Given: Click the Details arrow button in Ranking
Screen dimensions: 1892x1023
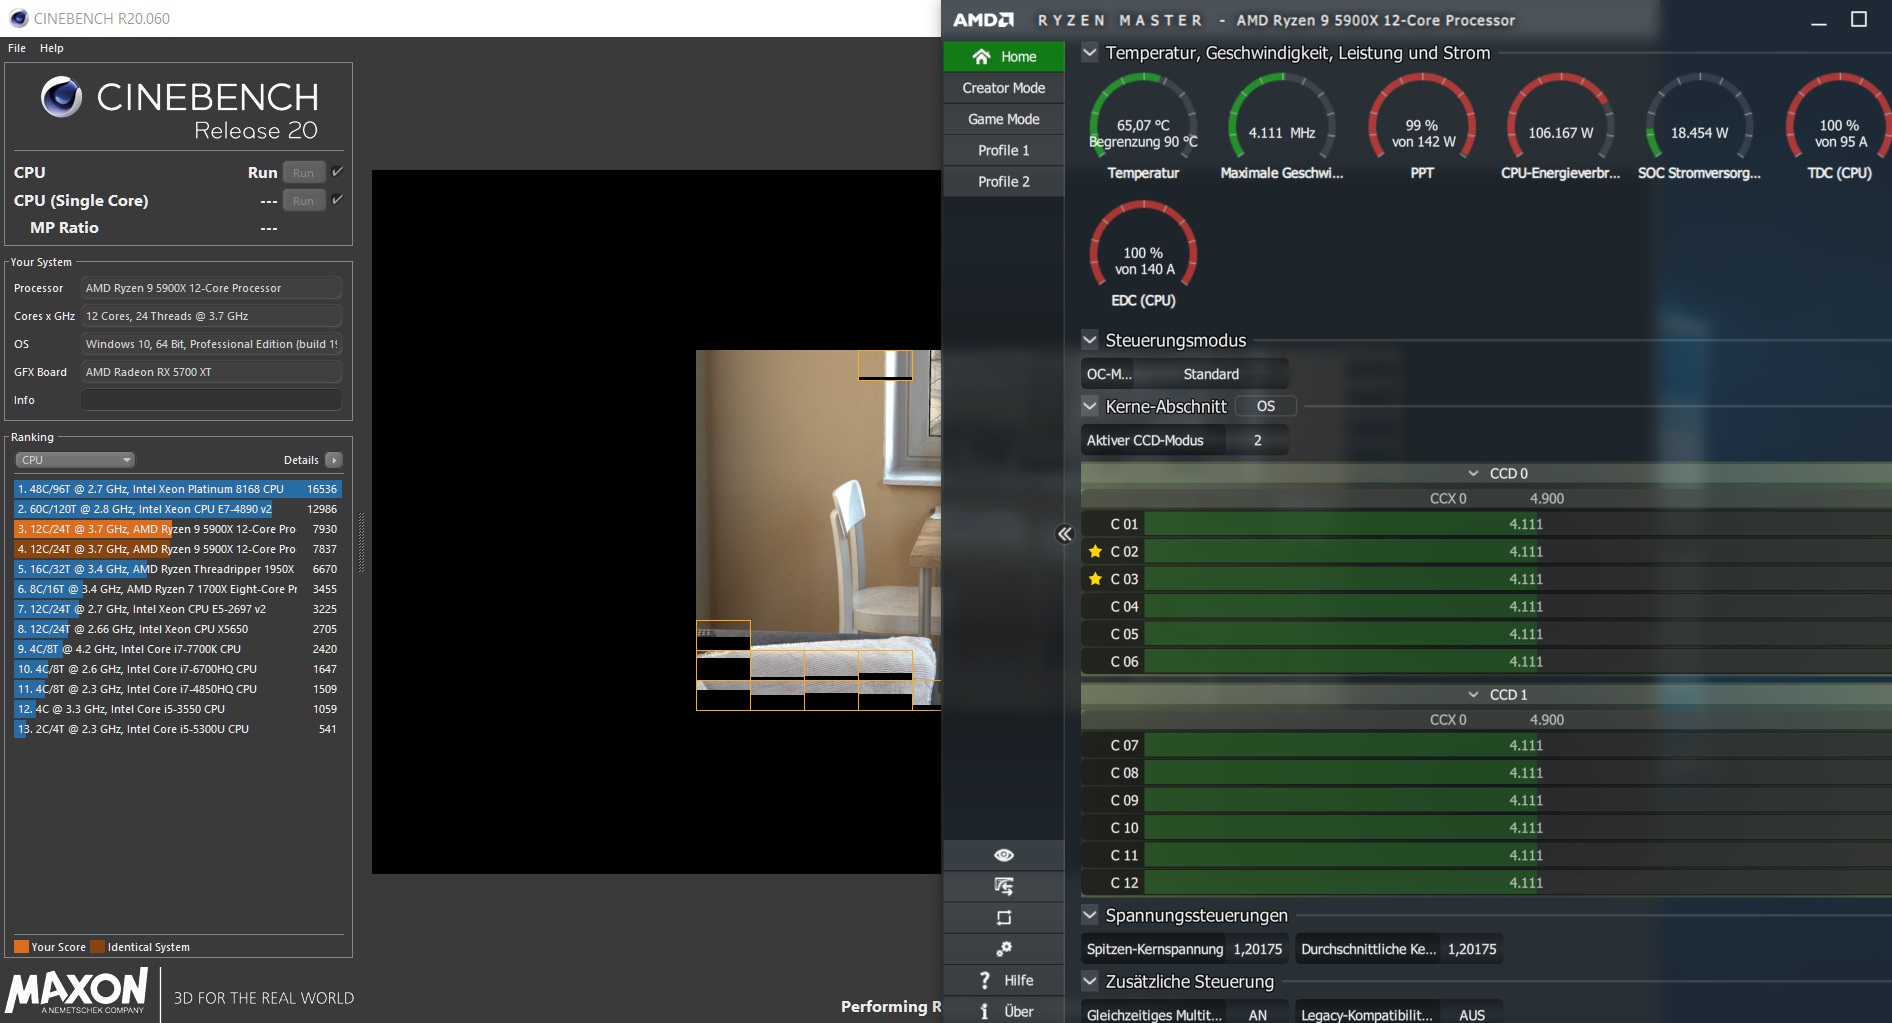Looking at the screenshot, I should (x=334, y=460).
